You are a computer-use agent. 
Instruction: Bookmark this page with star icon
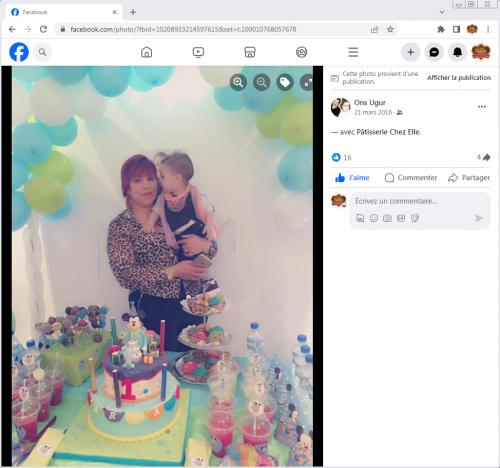point(390,29)
